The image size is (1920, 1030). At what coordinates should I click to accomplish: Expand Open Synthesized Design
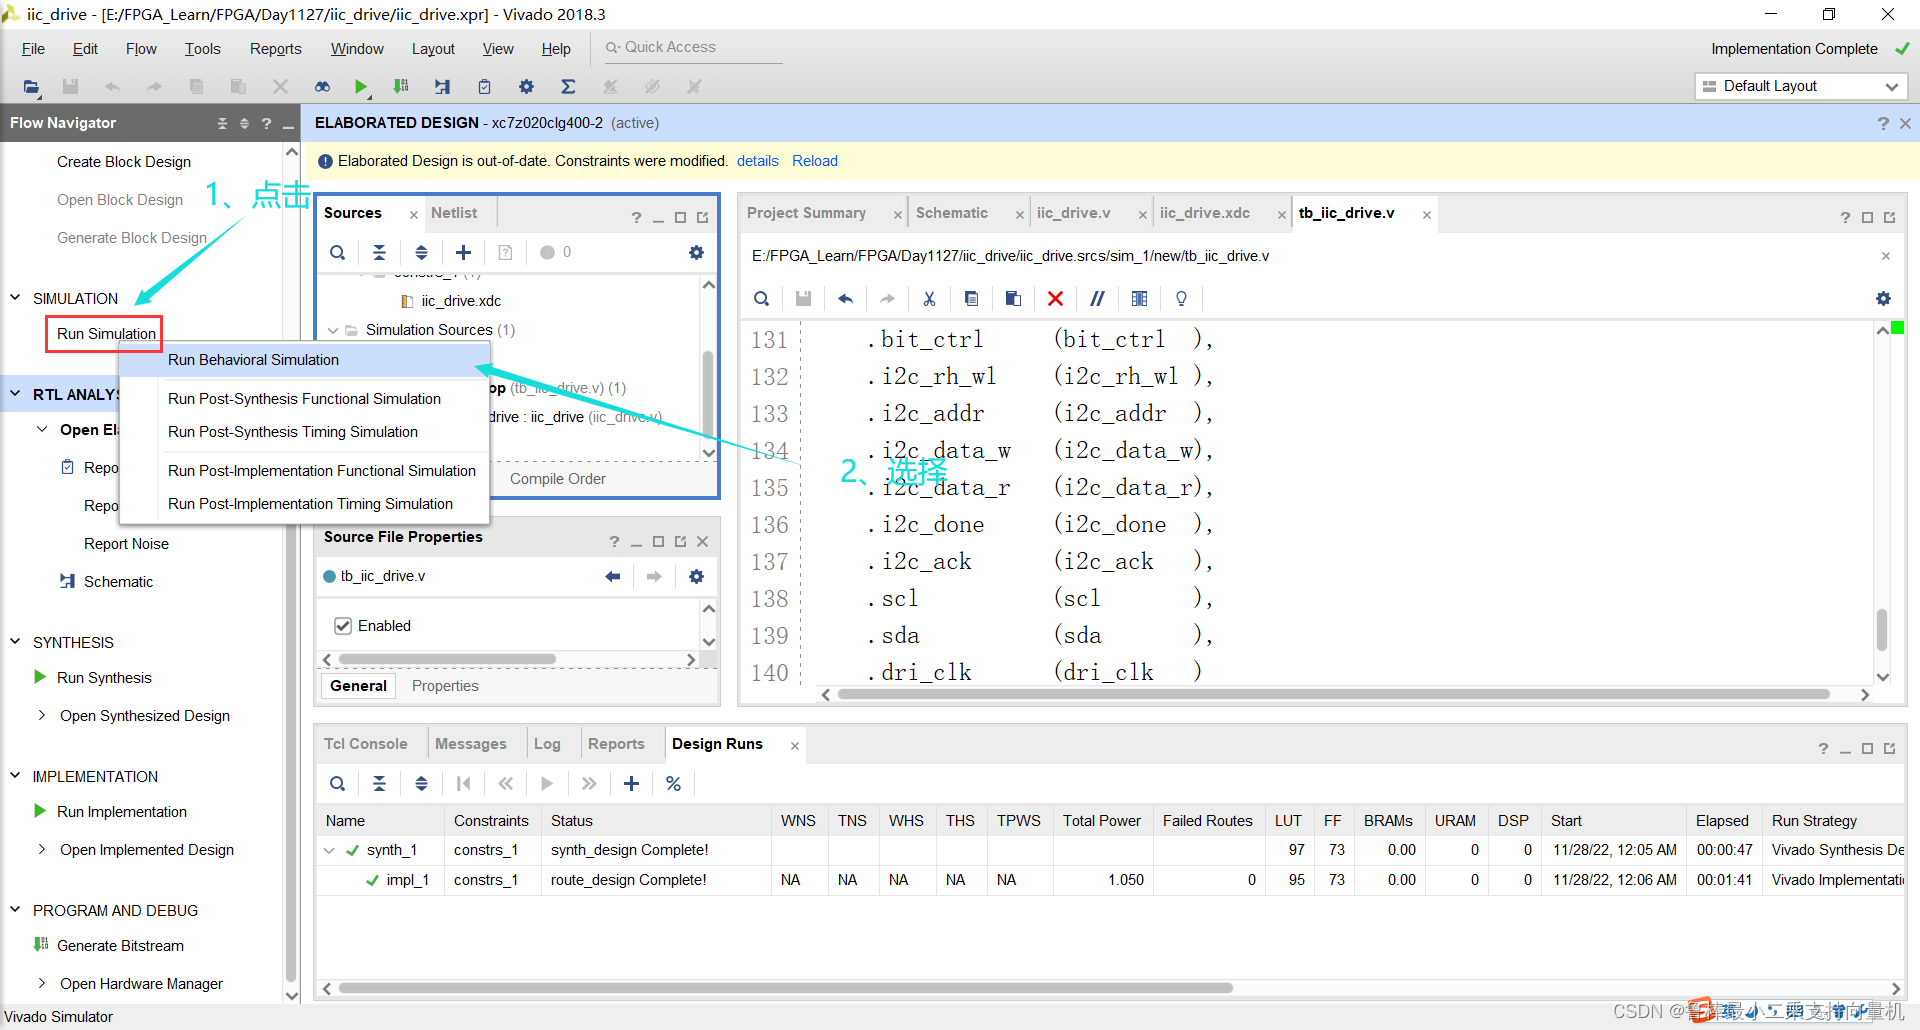point(42,715)
